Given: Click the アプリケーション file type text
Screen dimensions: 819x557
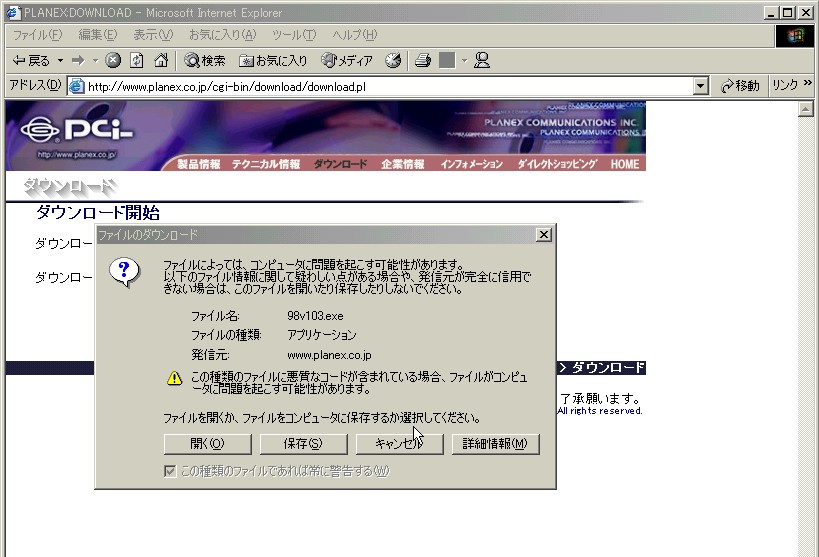Looking at the screenshot, I should pyautogui.click(x=322, y=335).
